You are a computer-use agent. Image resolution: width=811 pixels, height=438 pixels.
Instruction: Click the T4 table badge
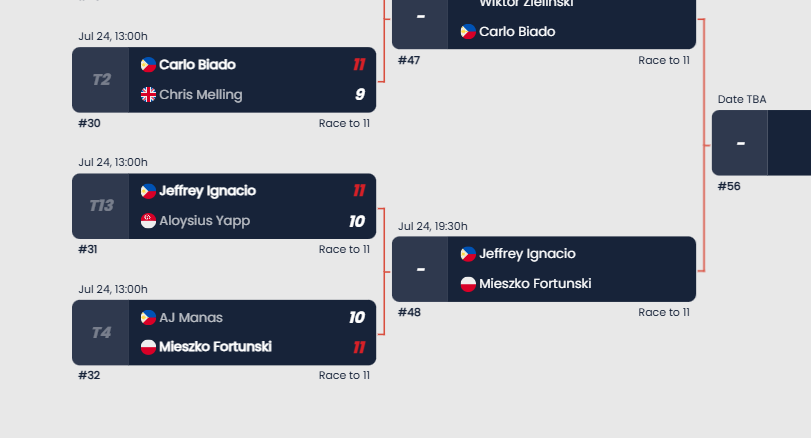point(101,332)
